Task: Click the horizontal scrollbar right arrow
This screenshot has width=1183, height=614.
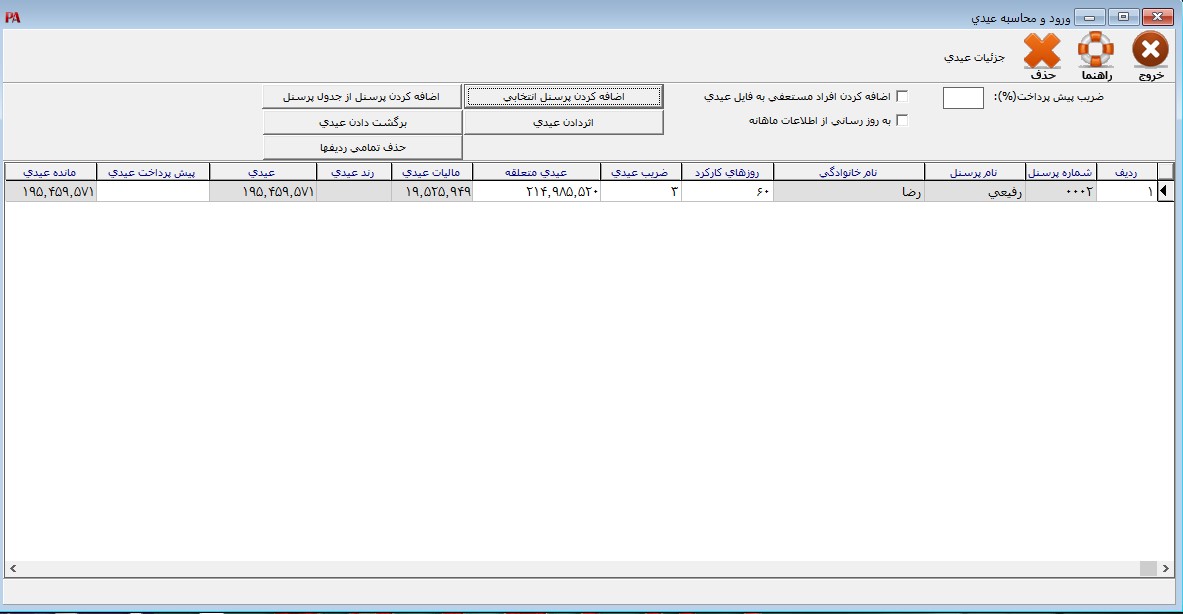Action: click(1166, 568)
